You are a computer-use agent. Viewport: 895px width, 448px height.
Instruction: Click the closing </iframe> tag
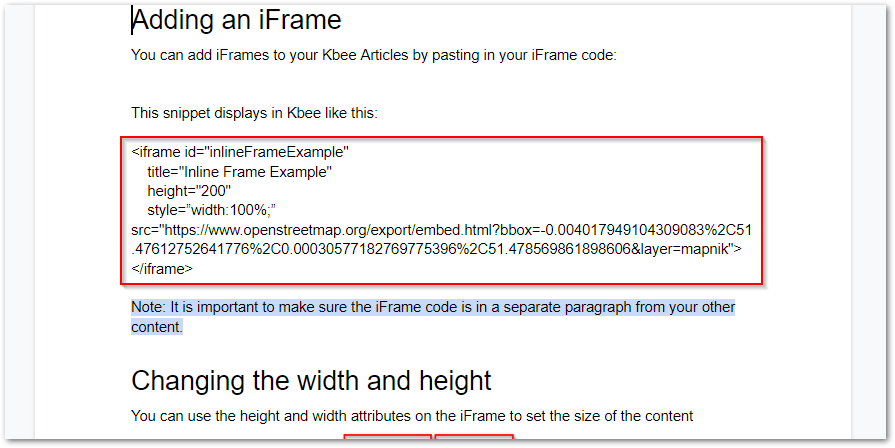[162, 268]
